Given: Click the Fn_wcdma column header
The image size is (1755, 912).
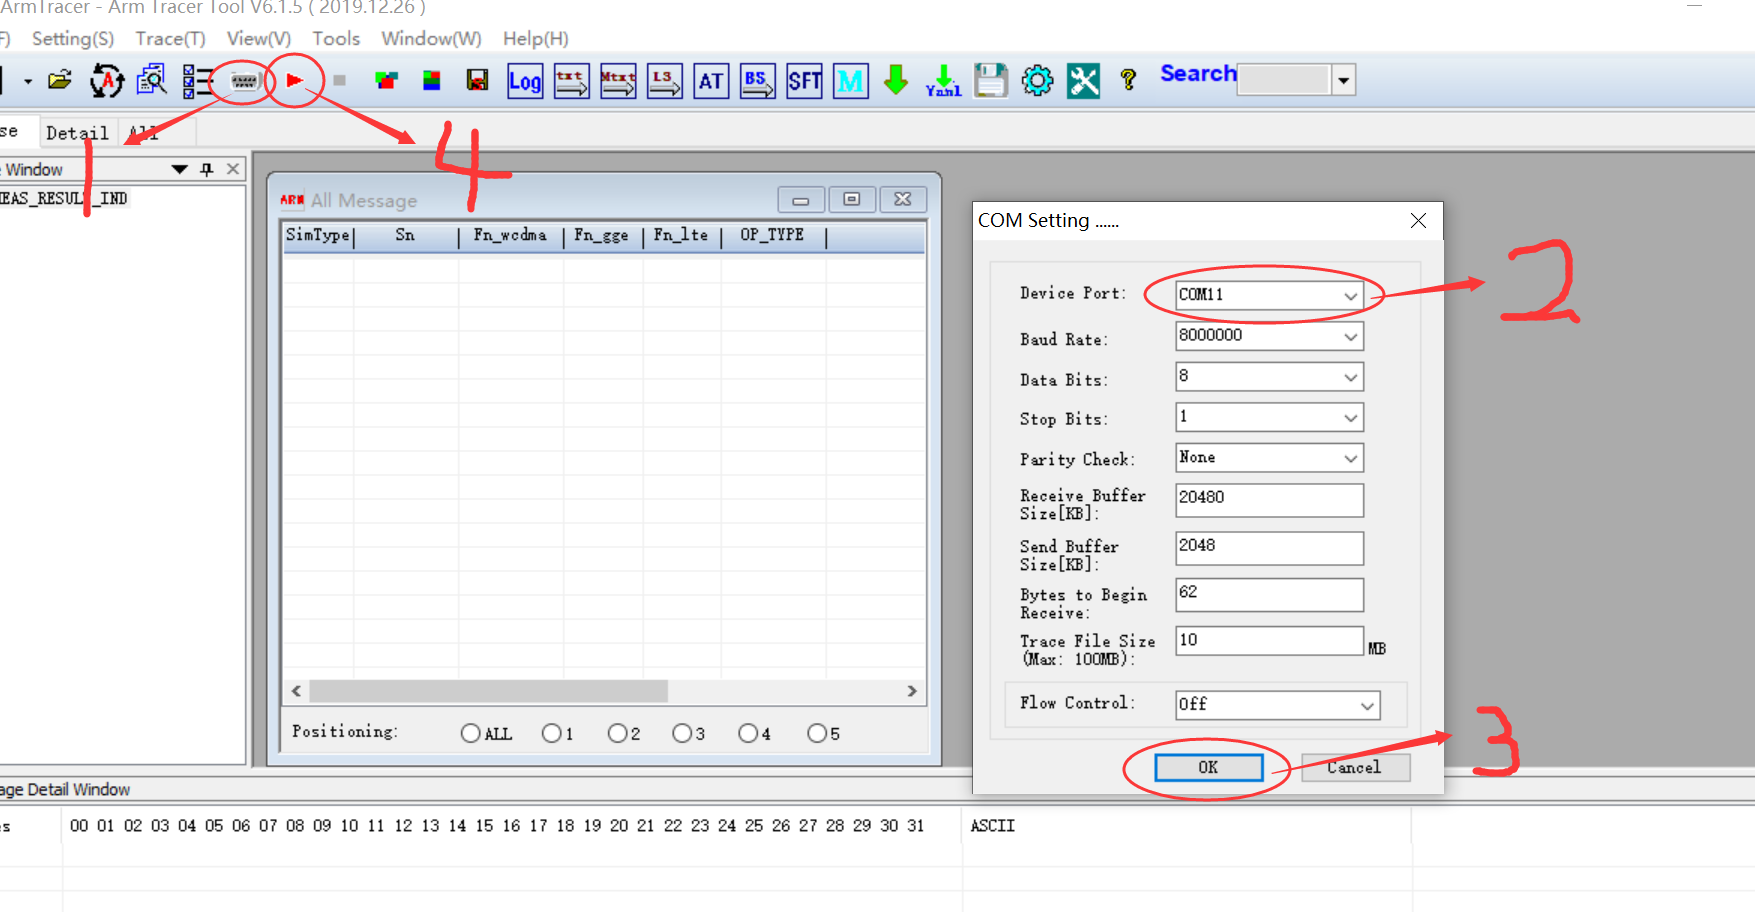Looking at the screenshot, I should (510, 236).
